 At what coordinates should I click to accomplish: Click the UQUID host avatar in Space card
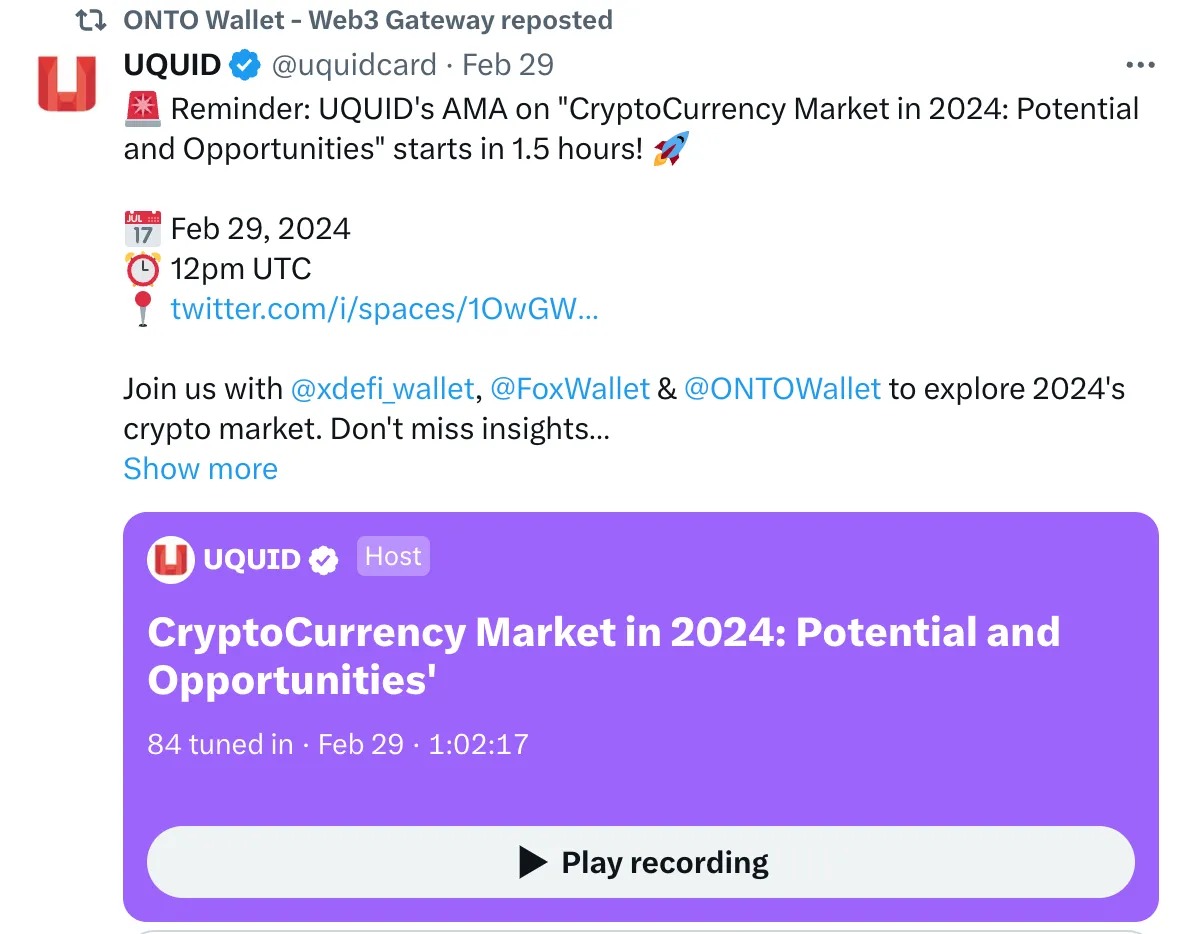[x=170, y=559]
